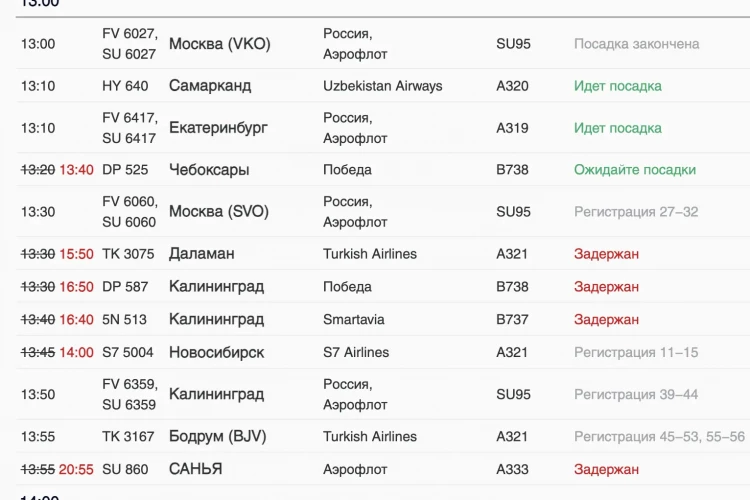Open the Самарканд HY 640 flight row

(x=383, y=86)
